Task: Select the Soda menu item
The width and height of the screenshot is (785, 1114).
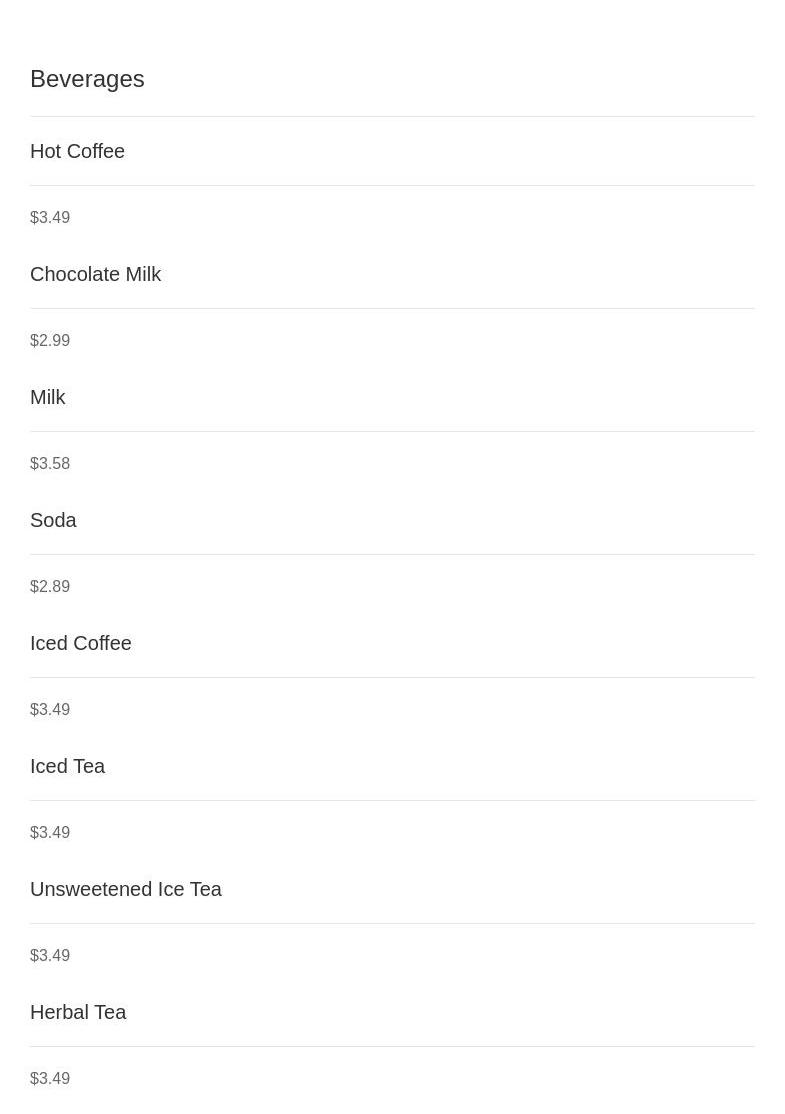Action: point(53,520)
